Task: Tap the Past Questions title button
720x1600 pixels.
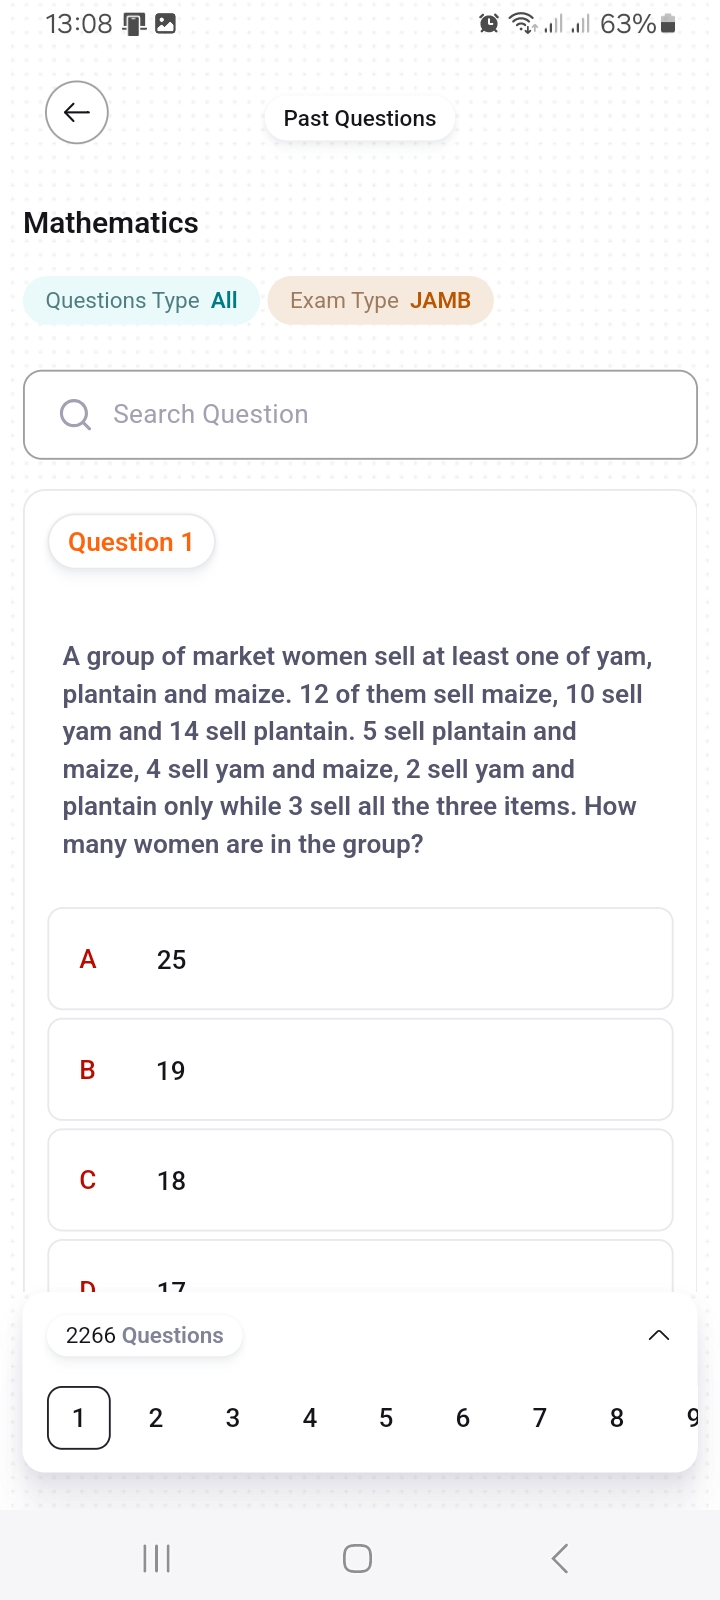Action: coord(360,118)
